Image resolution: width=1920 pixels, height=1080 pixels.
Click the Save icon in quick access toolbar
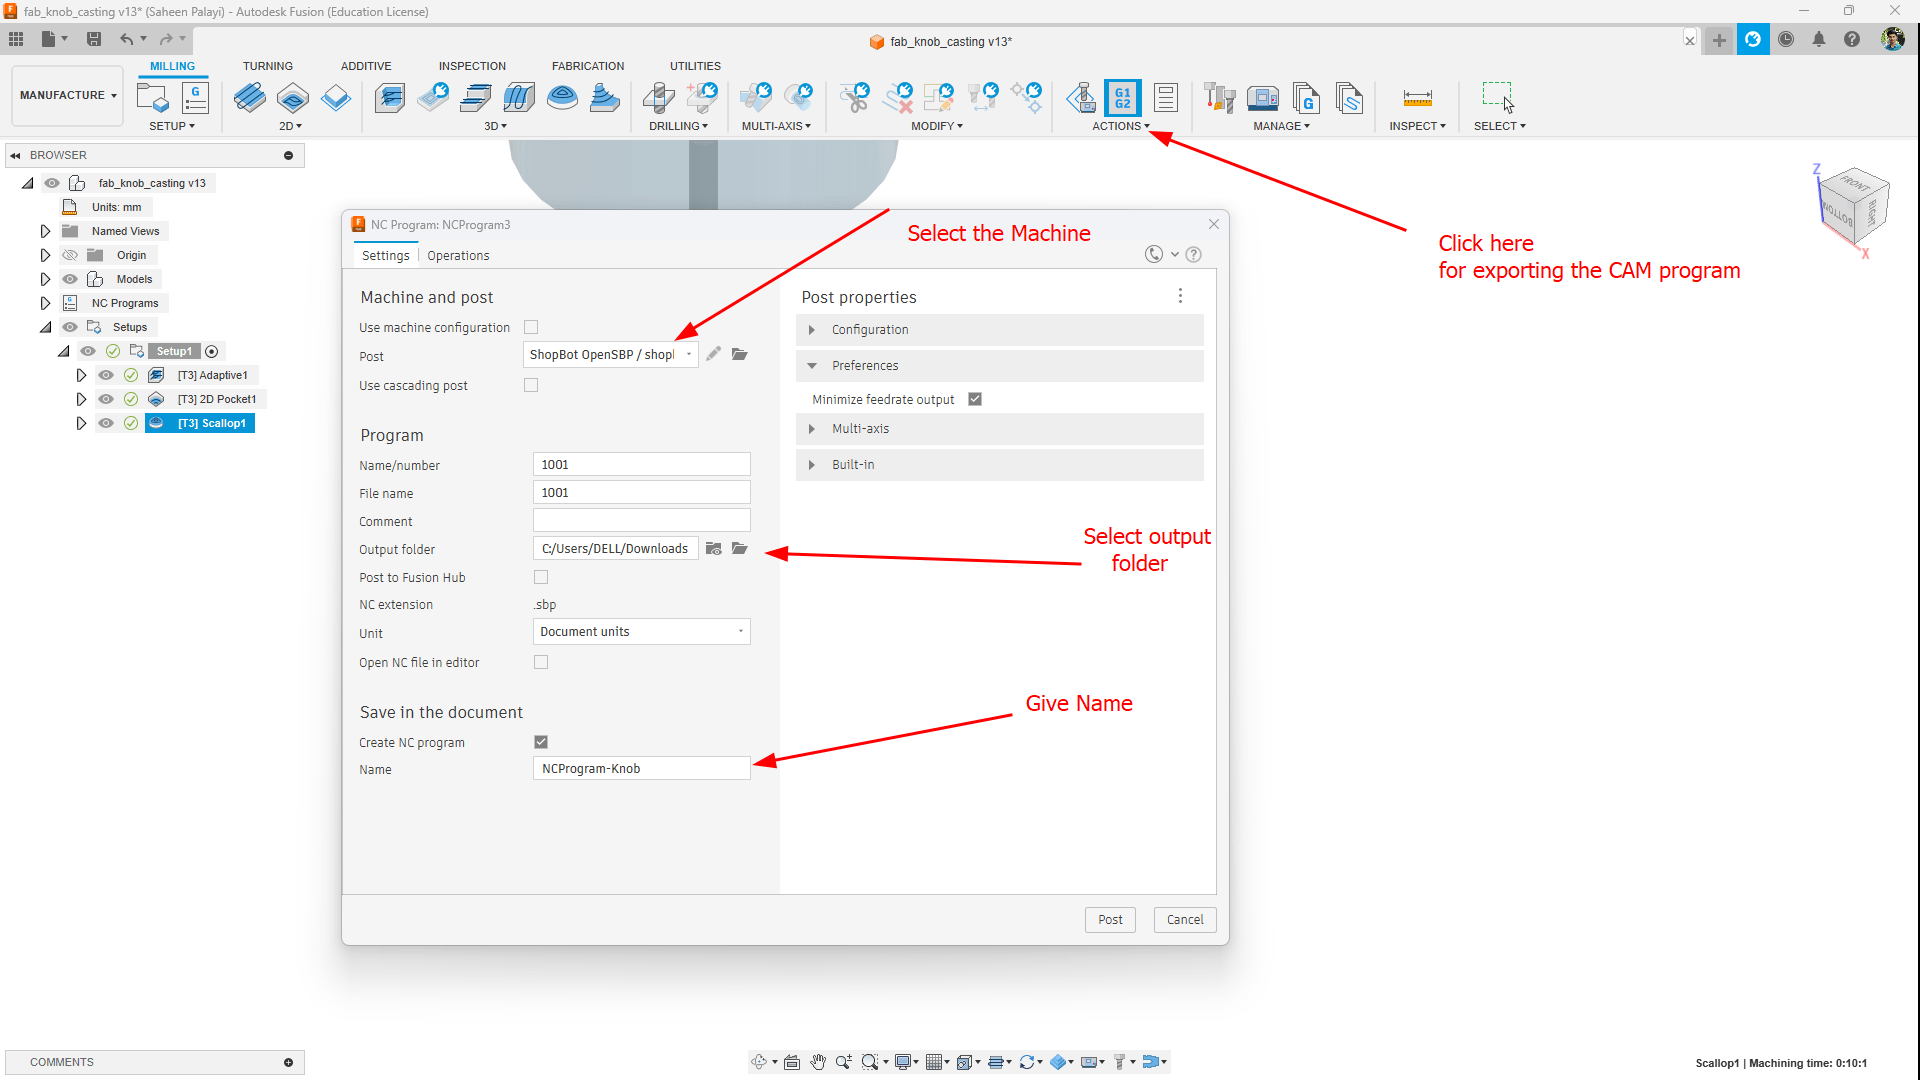pyautogui.click(x=94, y=39)
